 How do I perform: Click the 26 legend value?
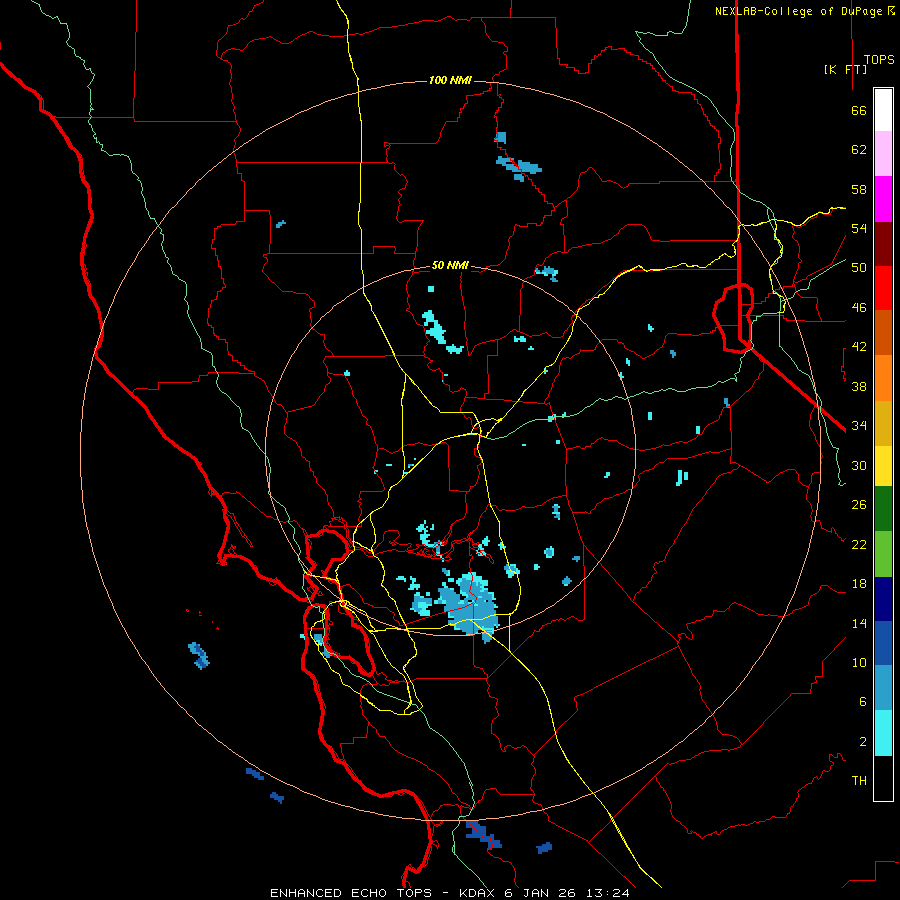click(859, 505)
